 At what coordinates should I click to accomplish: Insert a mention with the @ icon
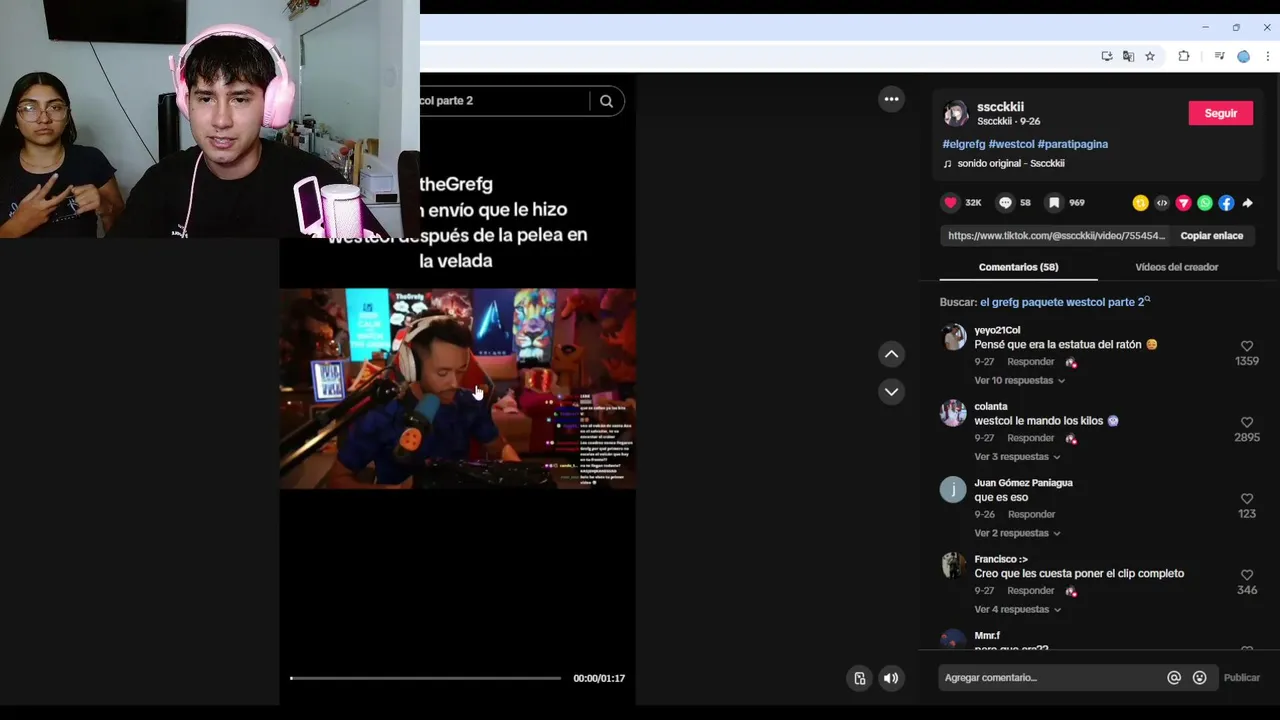click(x=1174, y=678)
